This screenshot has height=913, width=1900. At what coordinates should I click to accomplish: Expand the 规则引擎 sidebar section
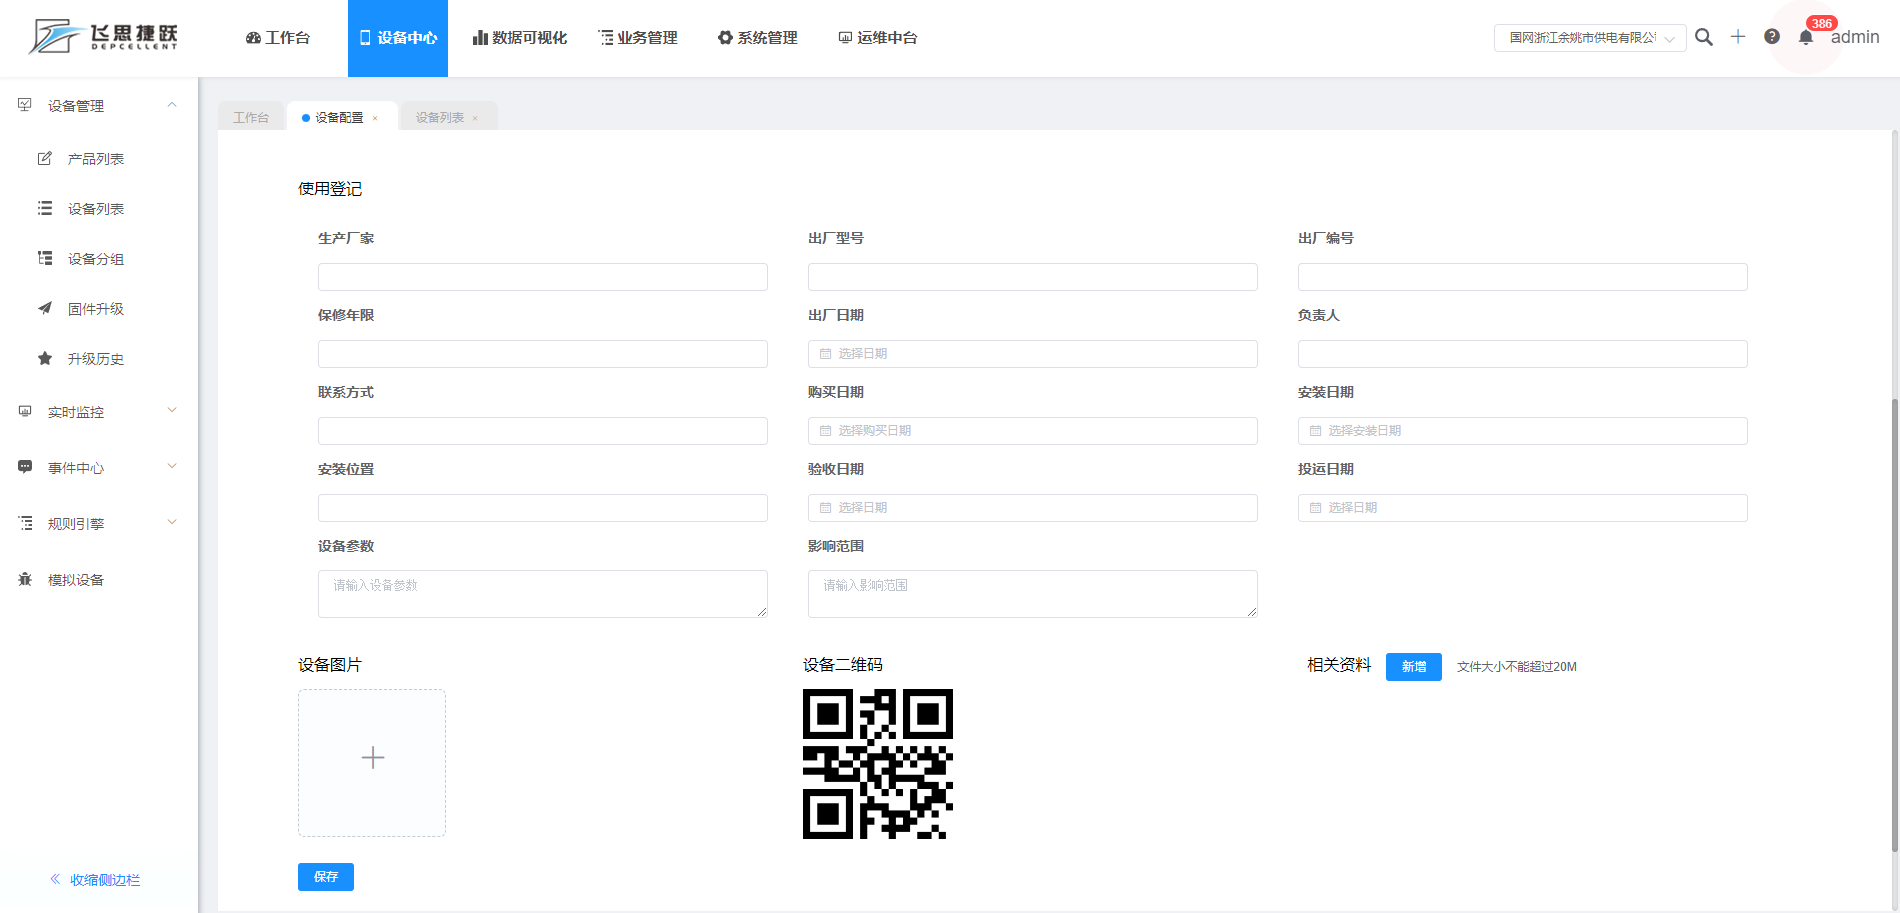172,523
